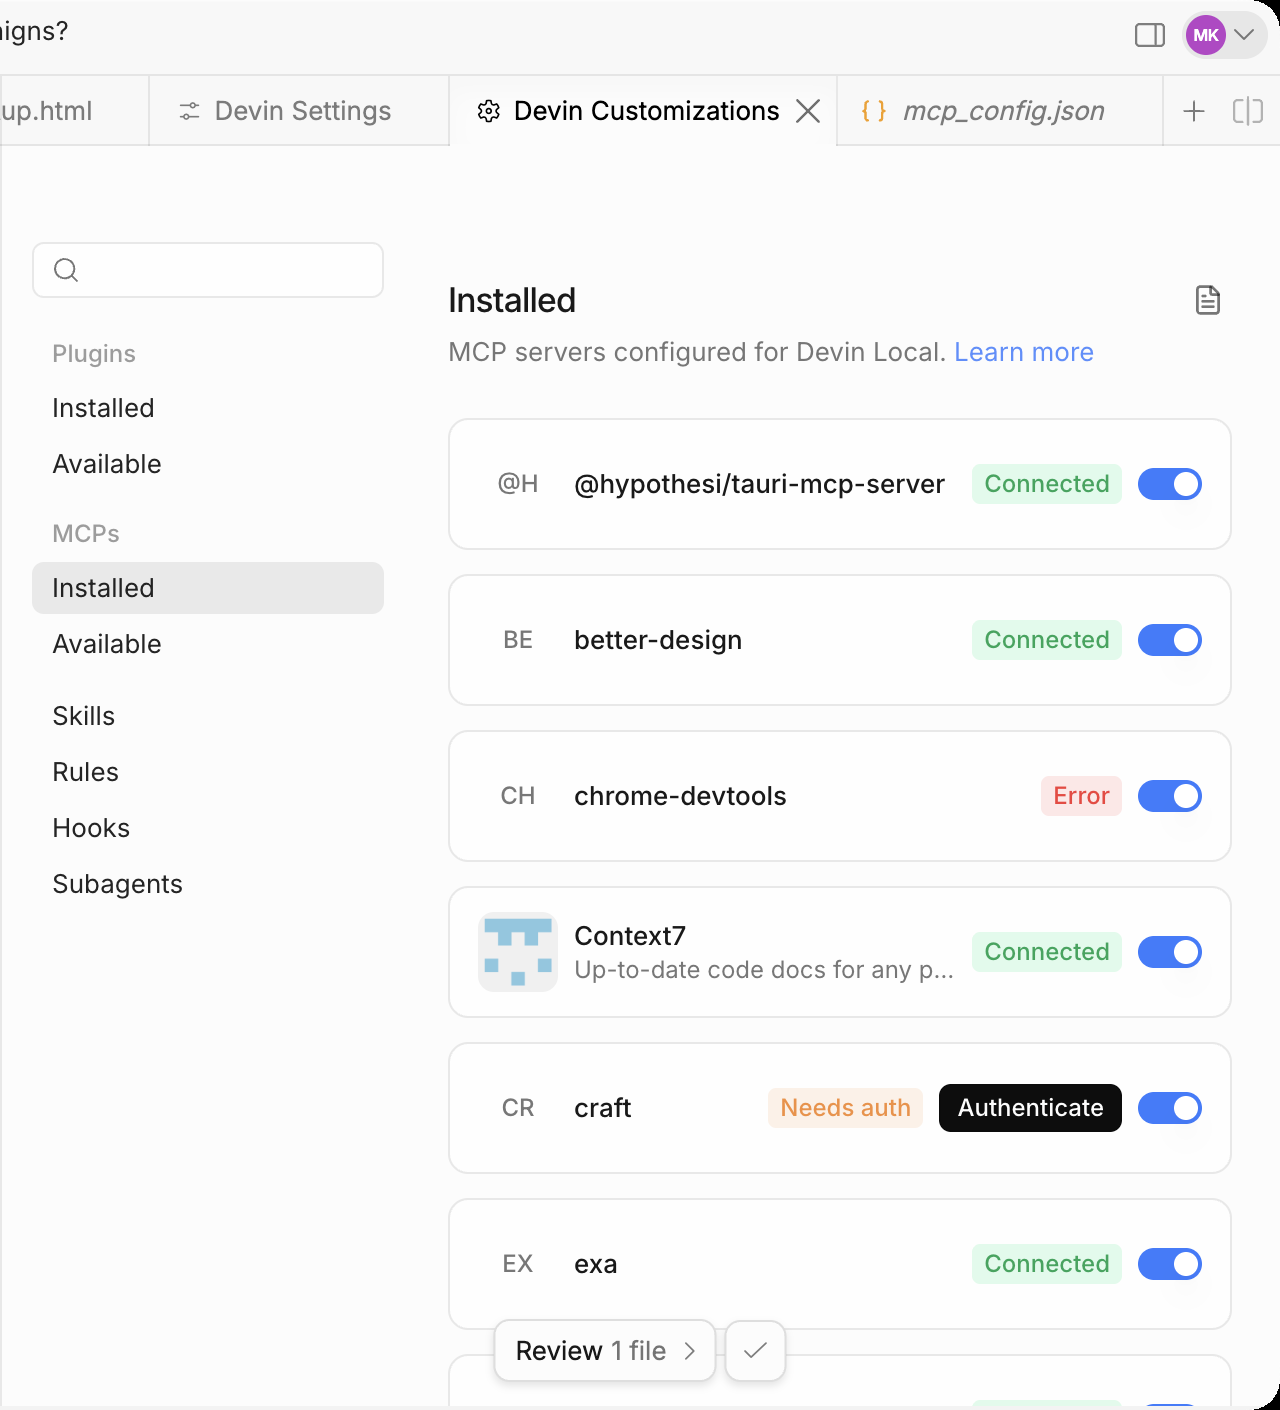Select the chrome-devtools server name

680,796
